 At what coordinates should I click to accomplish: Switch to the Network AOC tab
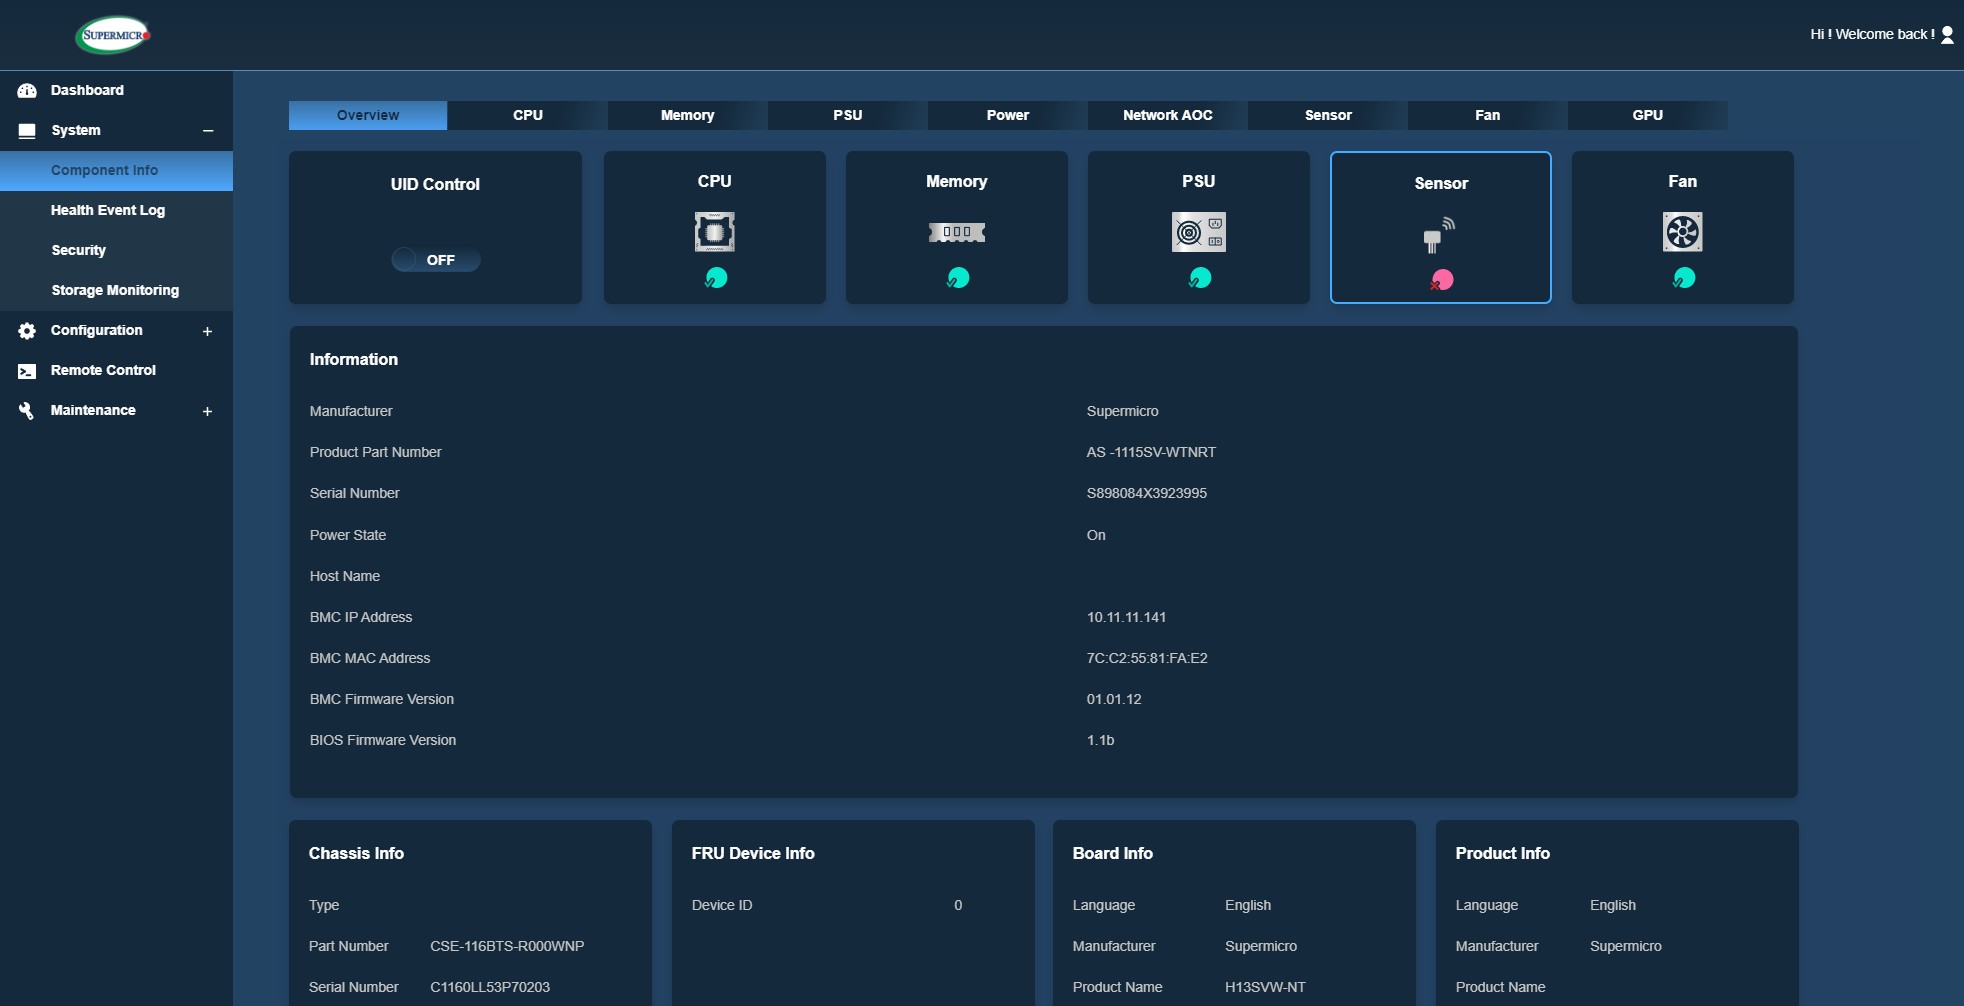pos(1168,115)
